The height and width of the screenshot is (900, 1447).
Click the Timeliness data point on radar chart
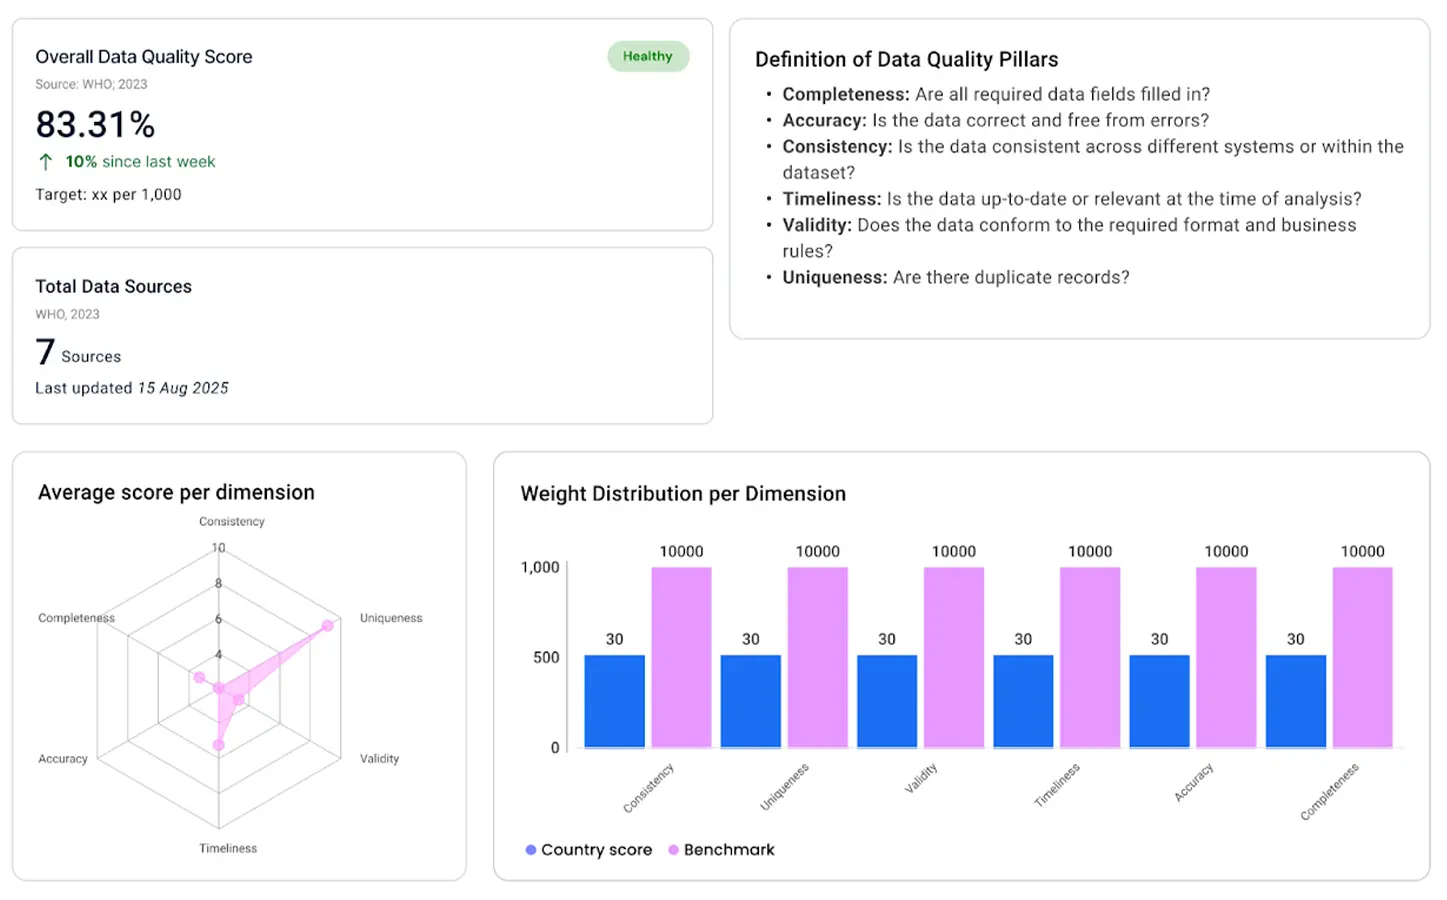coord(219,745)
